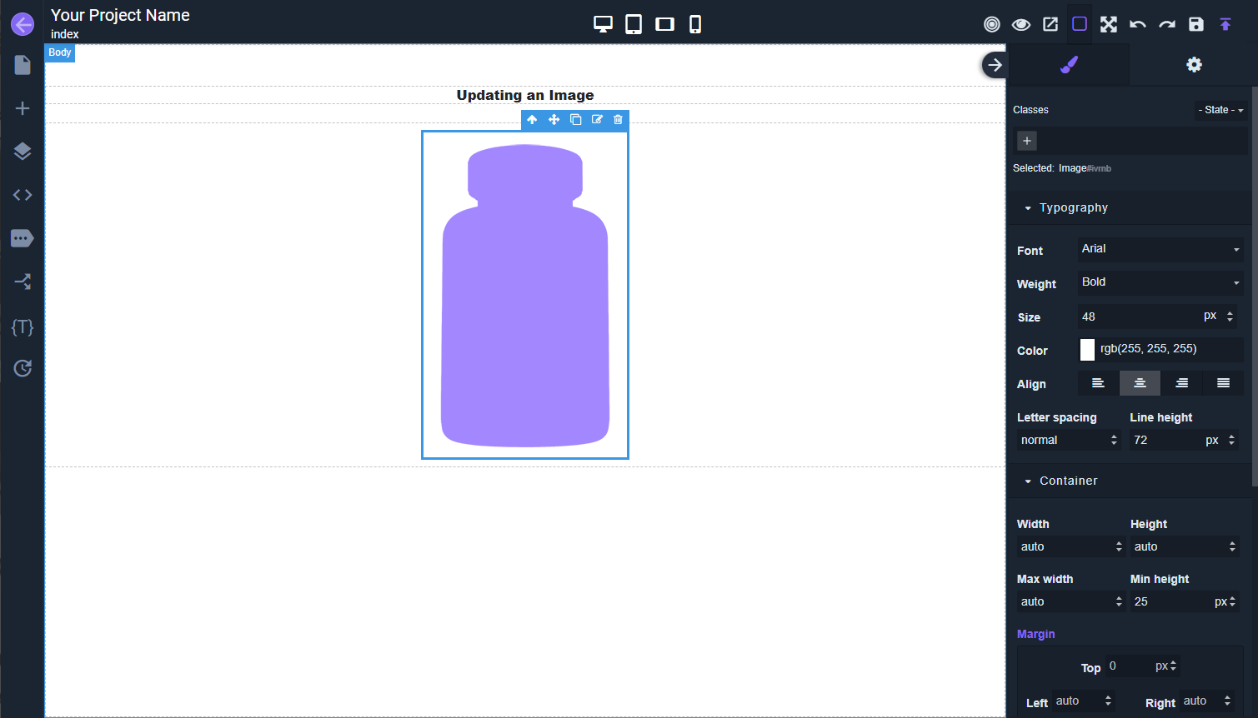Viewport: 1258px width, 718px height.
Task: Delete the selected image using the trash icon
Action: pyautogui.click(x=618, y=120)
